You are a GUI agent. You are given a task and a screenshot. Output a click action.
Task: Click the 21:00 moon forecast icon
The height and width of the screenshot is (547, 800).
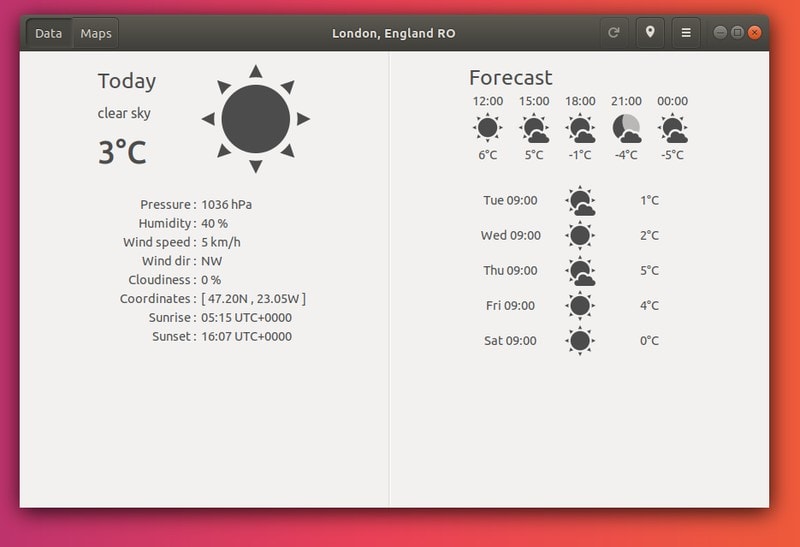(627, 128)
